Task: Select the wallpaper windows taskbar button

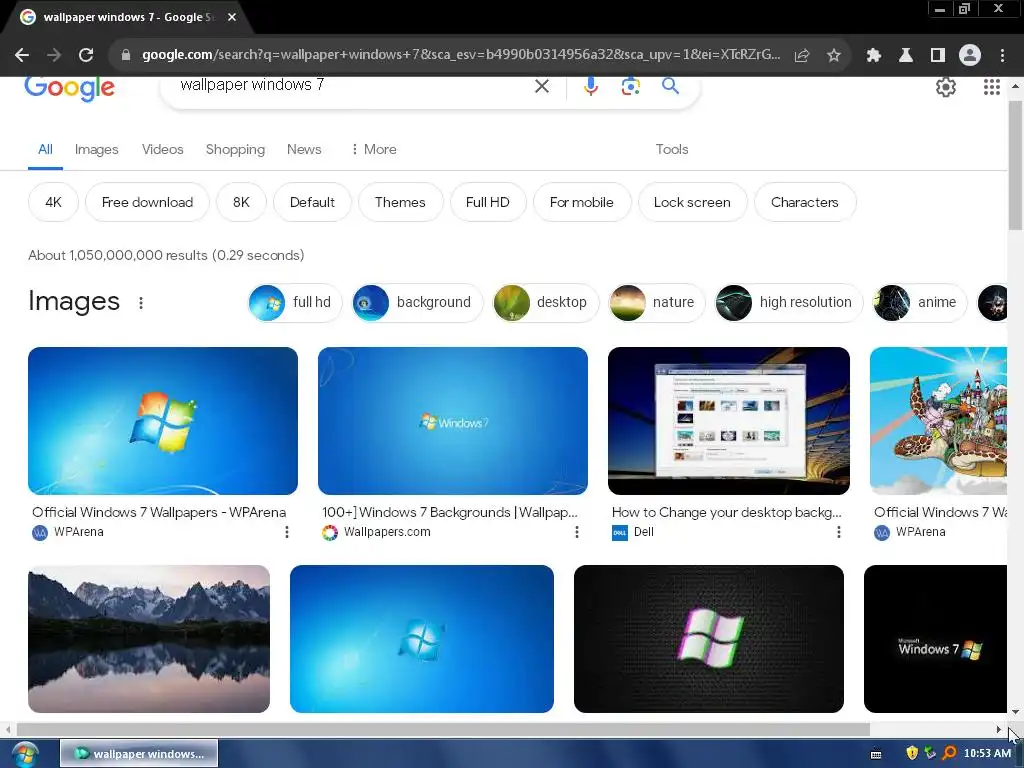Action: pos(139,754)
